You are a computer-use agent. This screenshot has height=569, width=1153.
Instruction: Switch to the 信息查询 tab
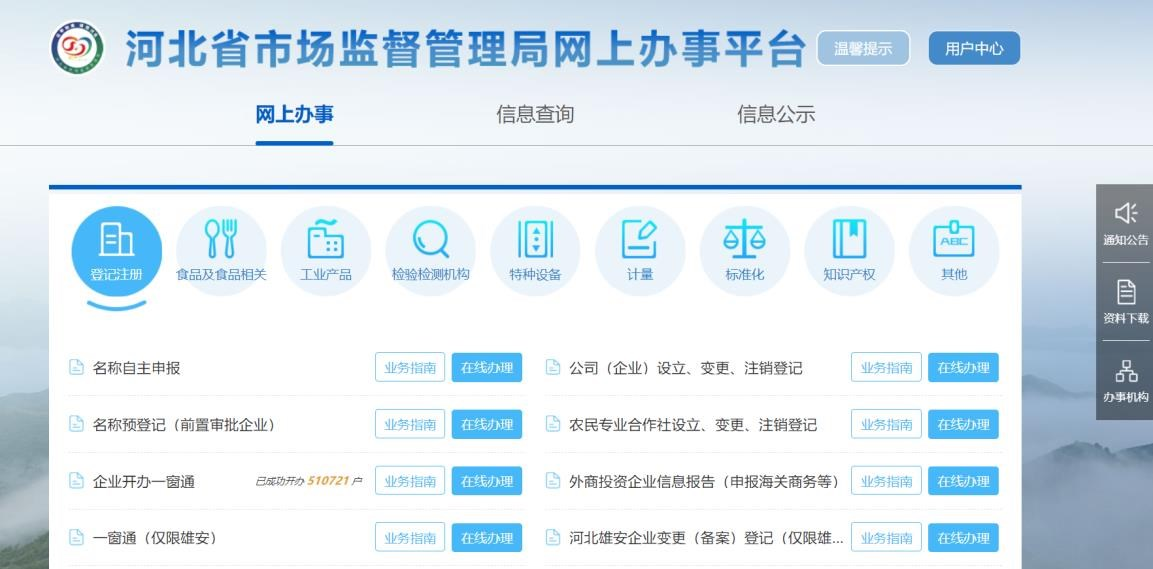click(535, 114)
